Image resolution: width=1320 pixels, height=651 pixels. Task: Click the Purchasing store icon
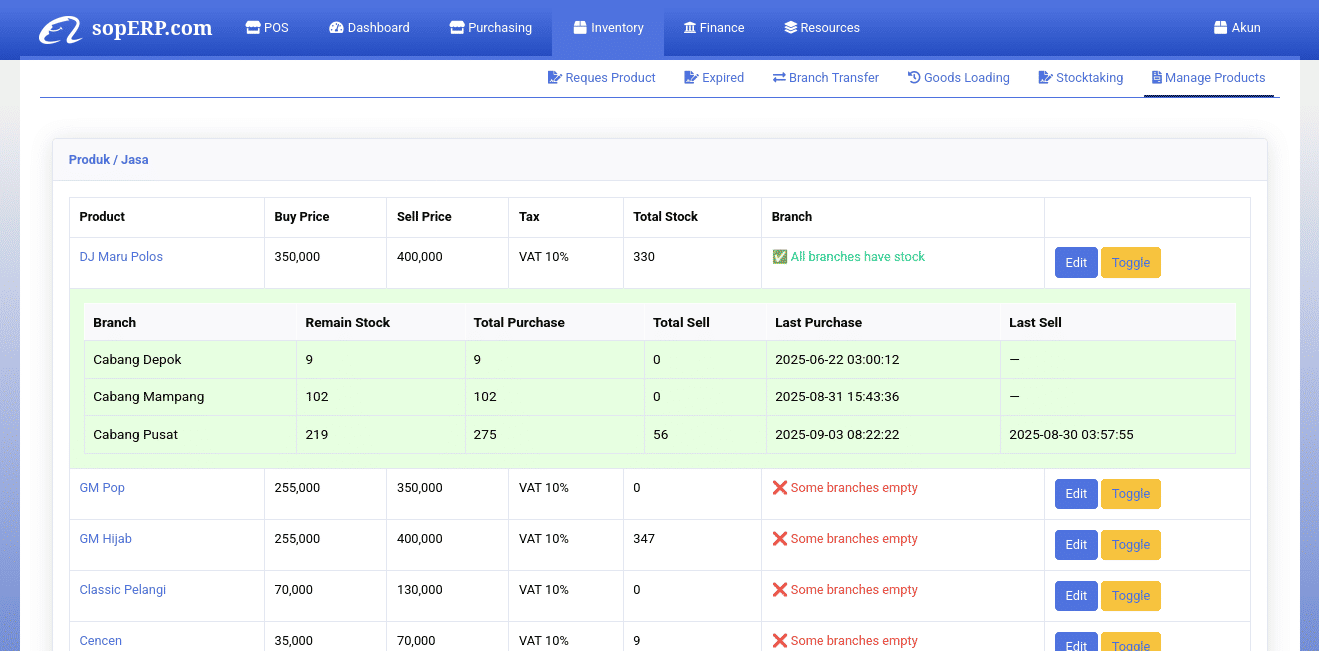[x=457, y=28]
